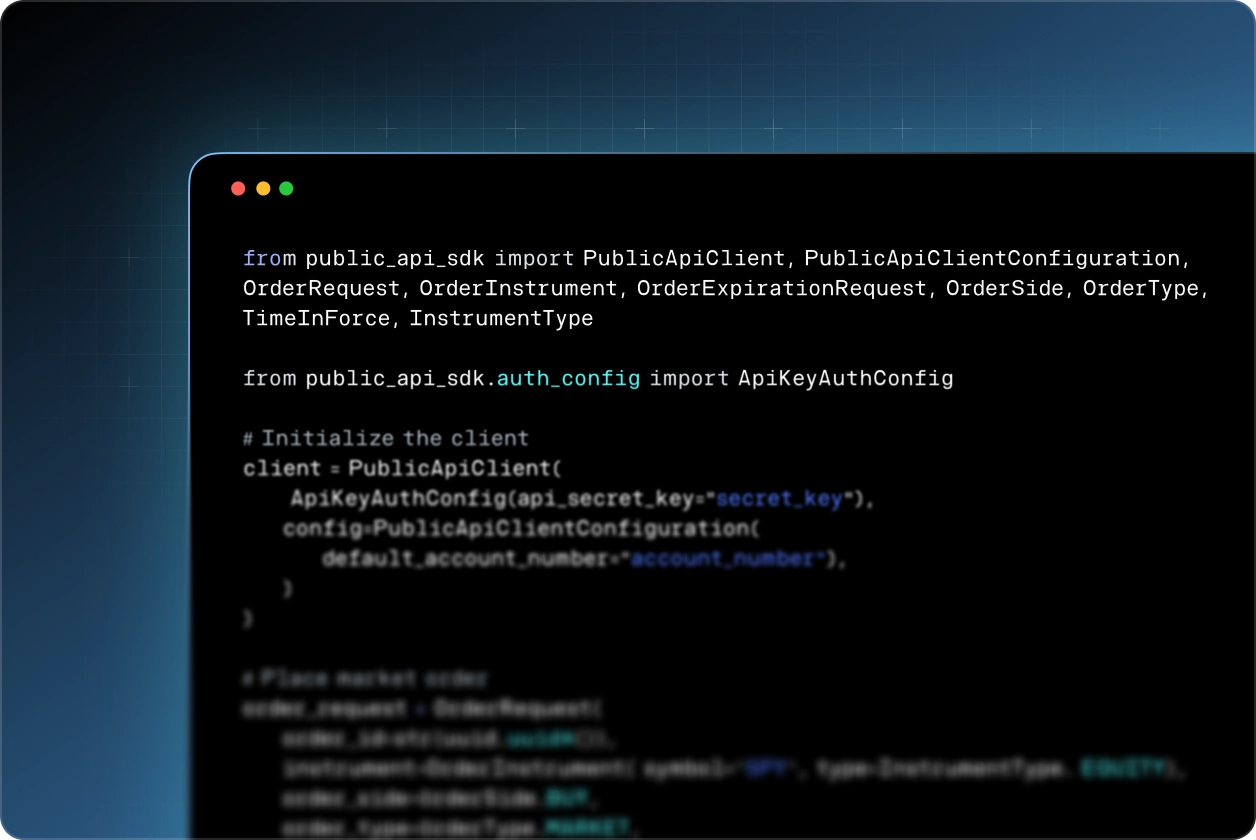
Task: Click the blue secret_key string value
Action: click(780, 499)
